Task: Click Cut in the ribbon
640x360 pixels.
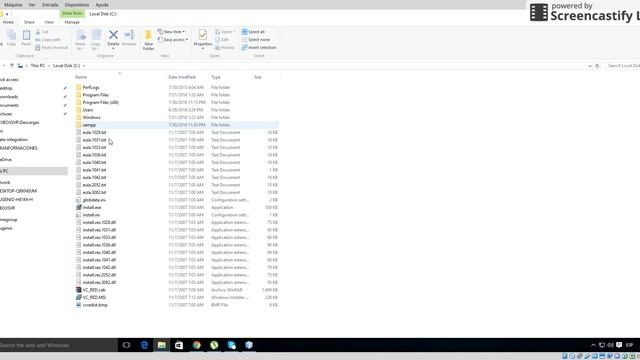Action: click(x=42, y=32)
